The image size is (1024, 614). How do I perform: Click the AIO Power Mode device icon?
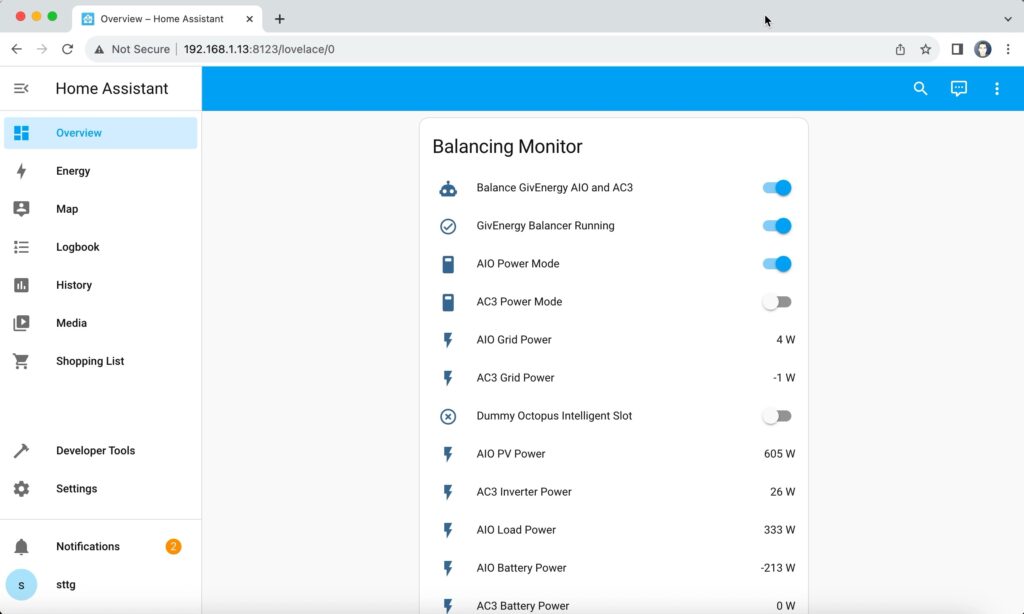pyautogui.click(x=448, y=264)
